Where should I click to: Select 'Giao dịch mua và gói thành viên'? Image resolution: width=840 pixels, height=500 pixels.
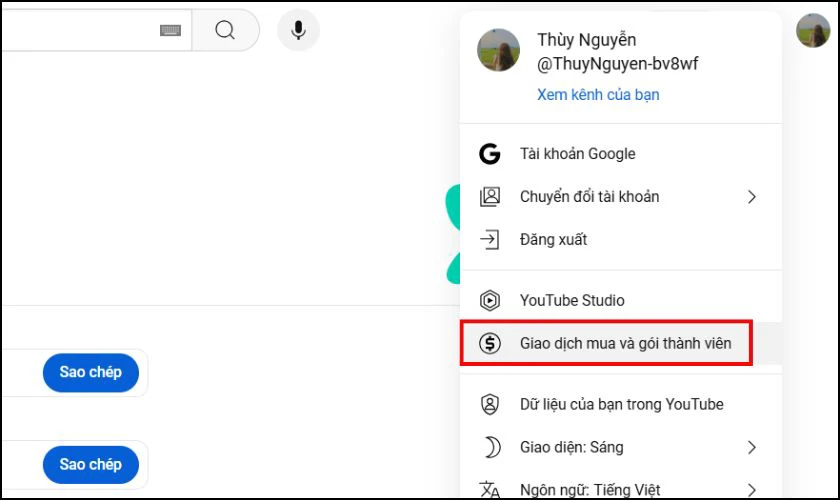coord(620,343)
